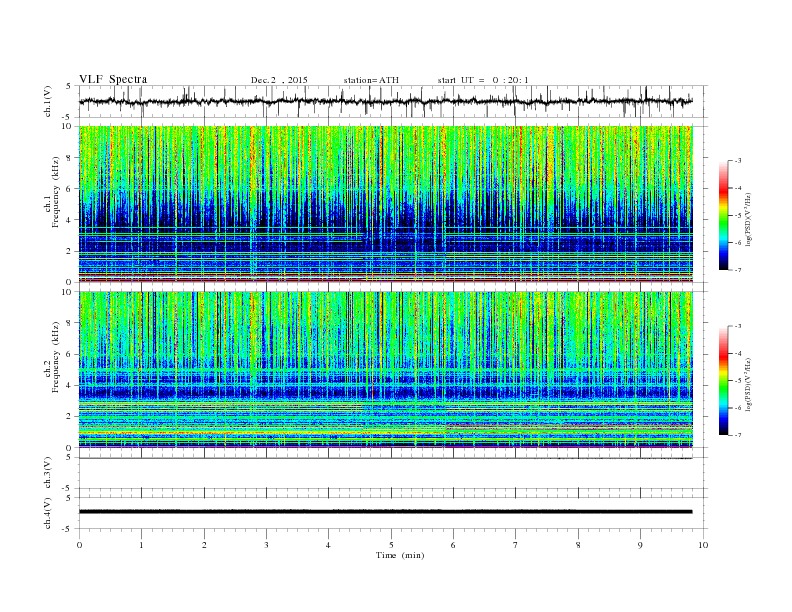792x612 pixels.
Task: Click the "ch.3(V)" axis label
Action: click(x=48, y=473)
